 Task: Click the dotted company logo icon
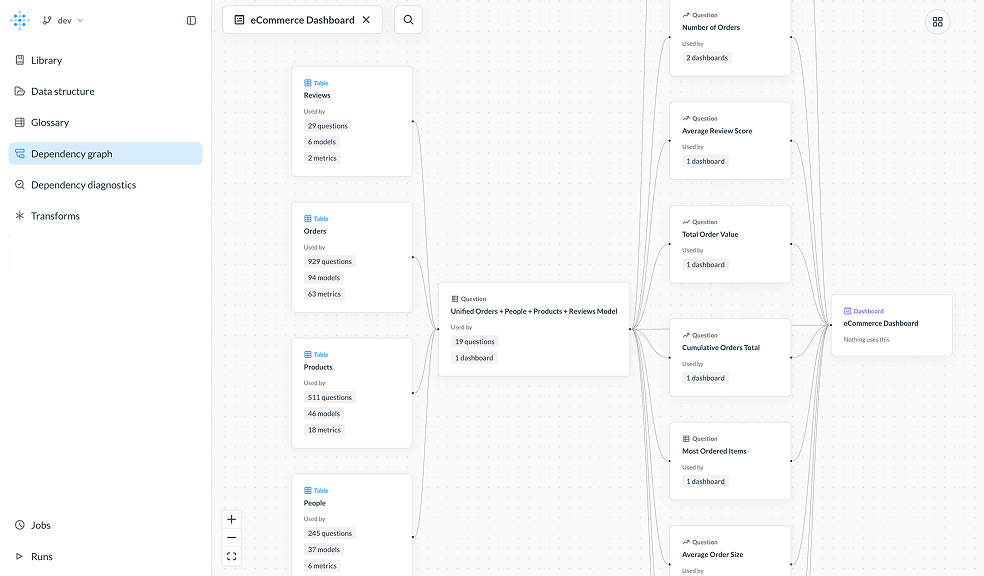19,19
